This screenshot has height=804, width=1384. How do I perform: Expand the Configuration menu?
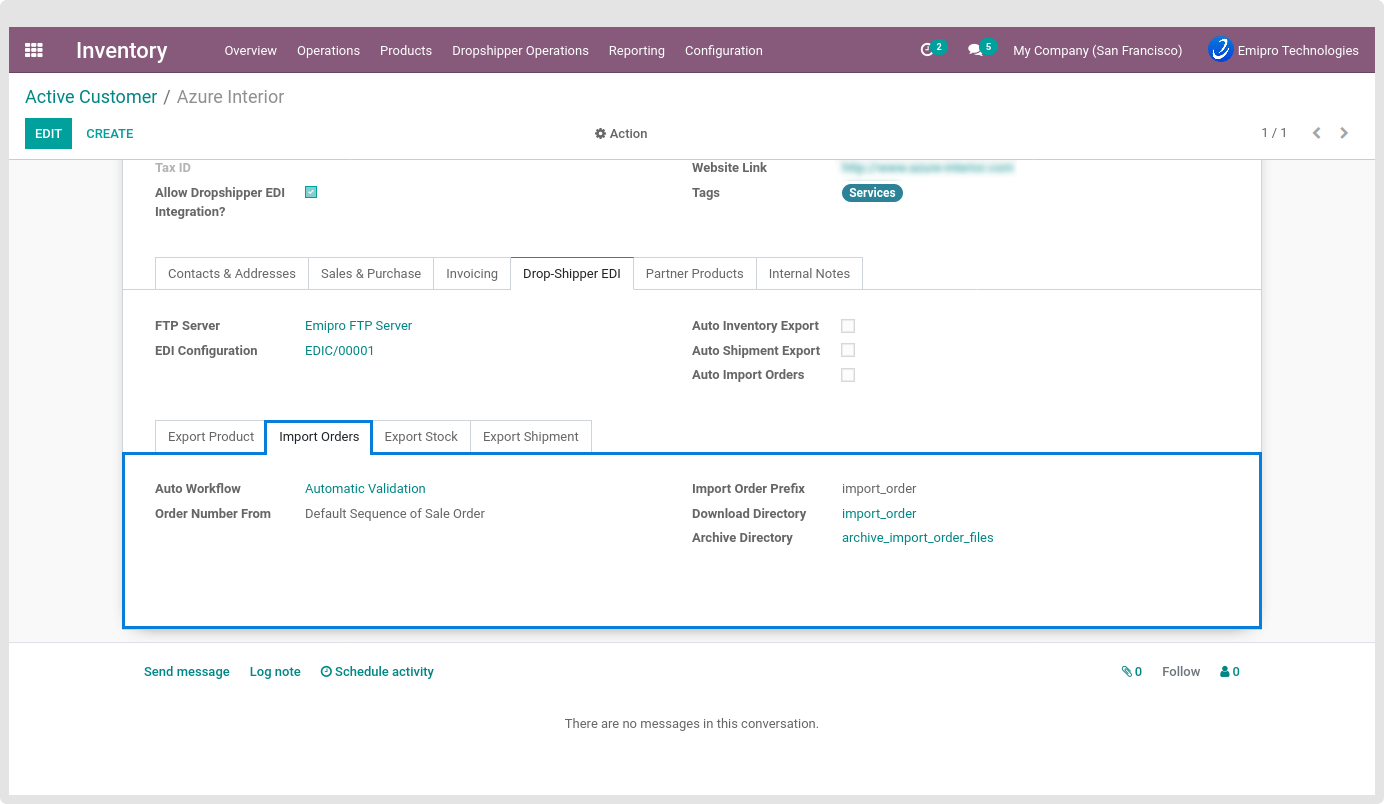(x=723, y=50)
